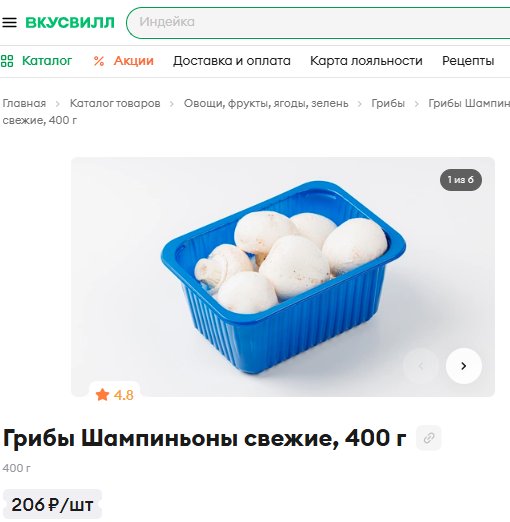Show next product photo with right arrow
The height and width of the screenshot is (522, 510).
[463, 366]
